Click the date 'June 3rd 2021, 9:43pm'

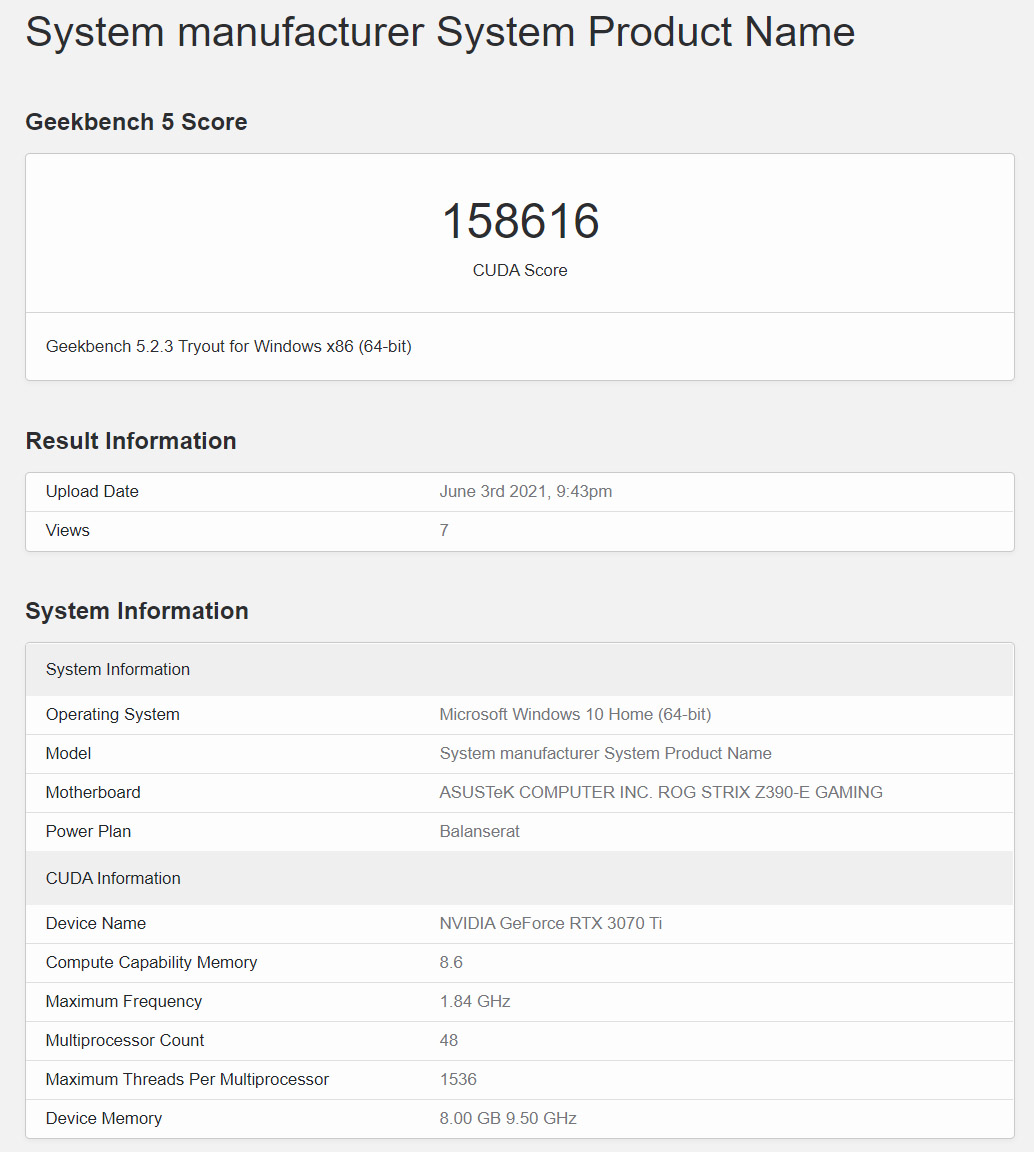(525, 492)
